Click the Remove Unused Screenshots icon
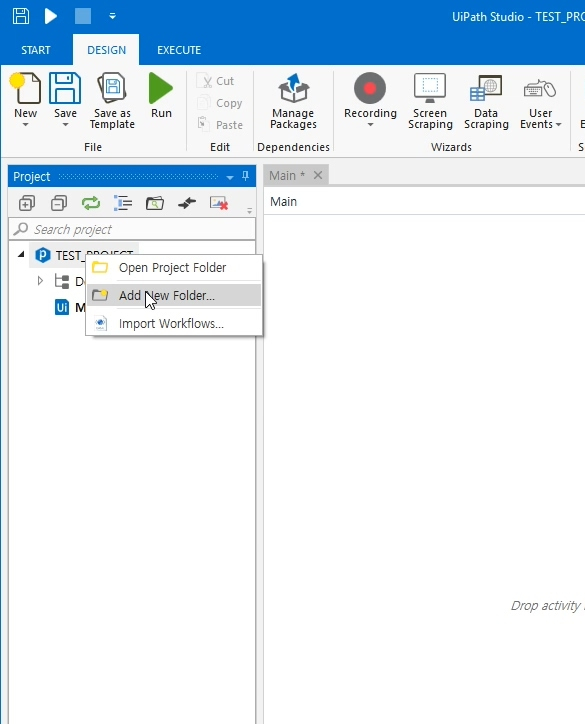The image size is (585, 724). tap(219, 203)
